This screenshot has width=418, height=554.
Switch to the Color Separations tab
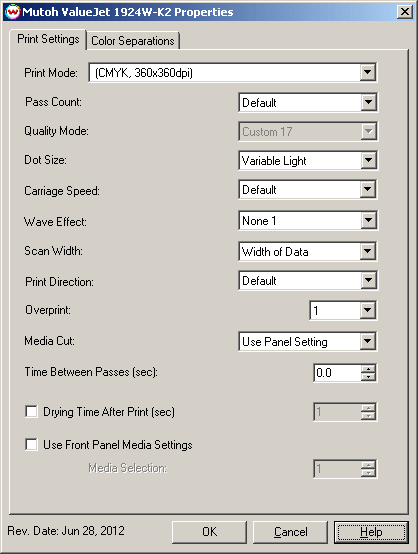[x=133, y=41]
